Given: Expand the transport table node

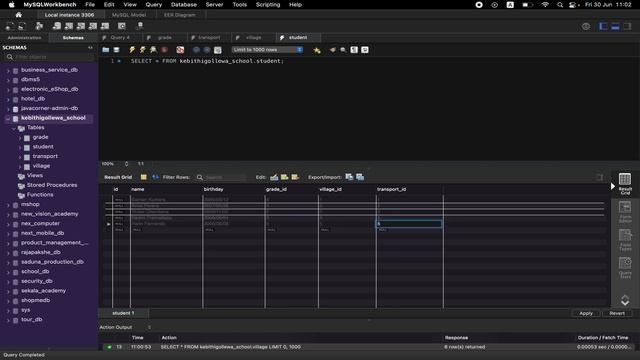Looking at the screenshot, I should (20, 157).
